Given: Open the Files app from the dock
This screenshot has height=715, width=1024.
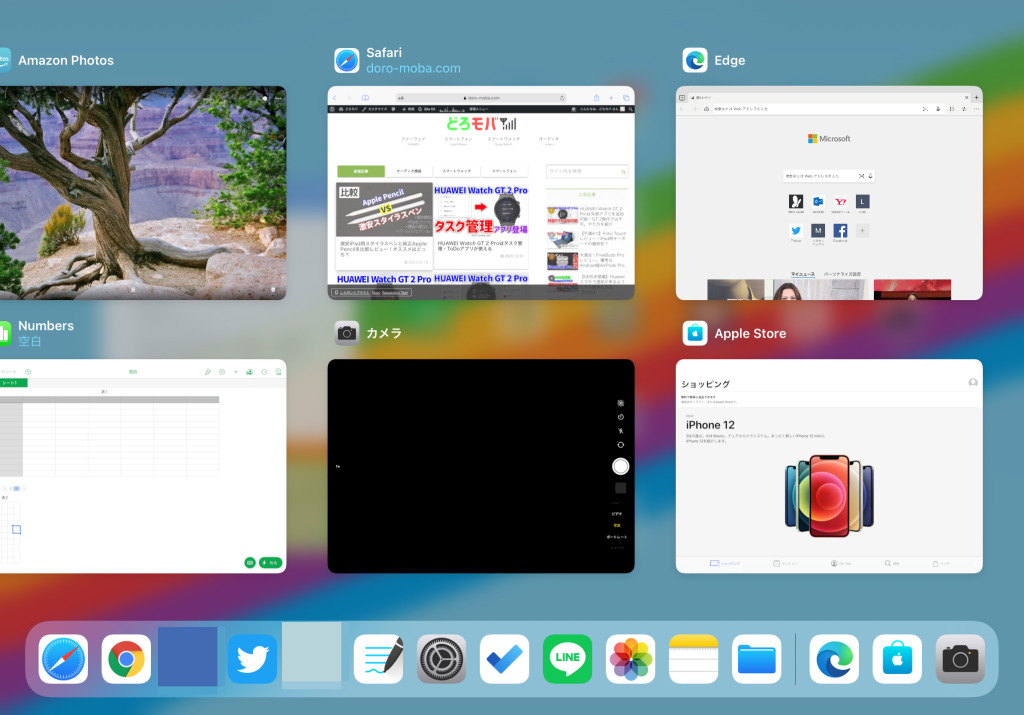Looking at the screenshot, I should pyautogui.click(x=756, y=659).
